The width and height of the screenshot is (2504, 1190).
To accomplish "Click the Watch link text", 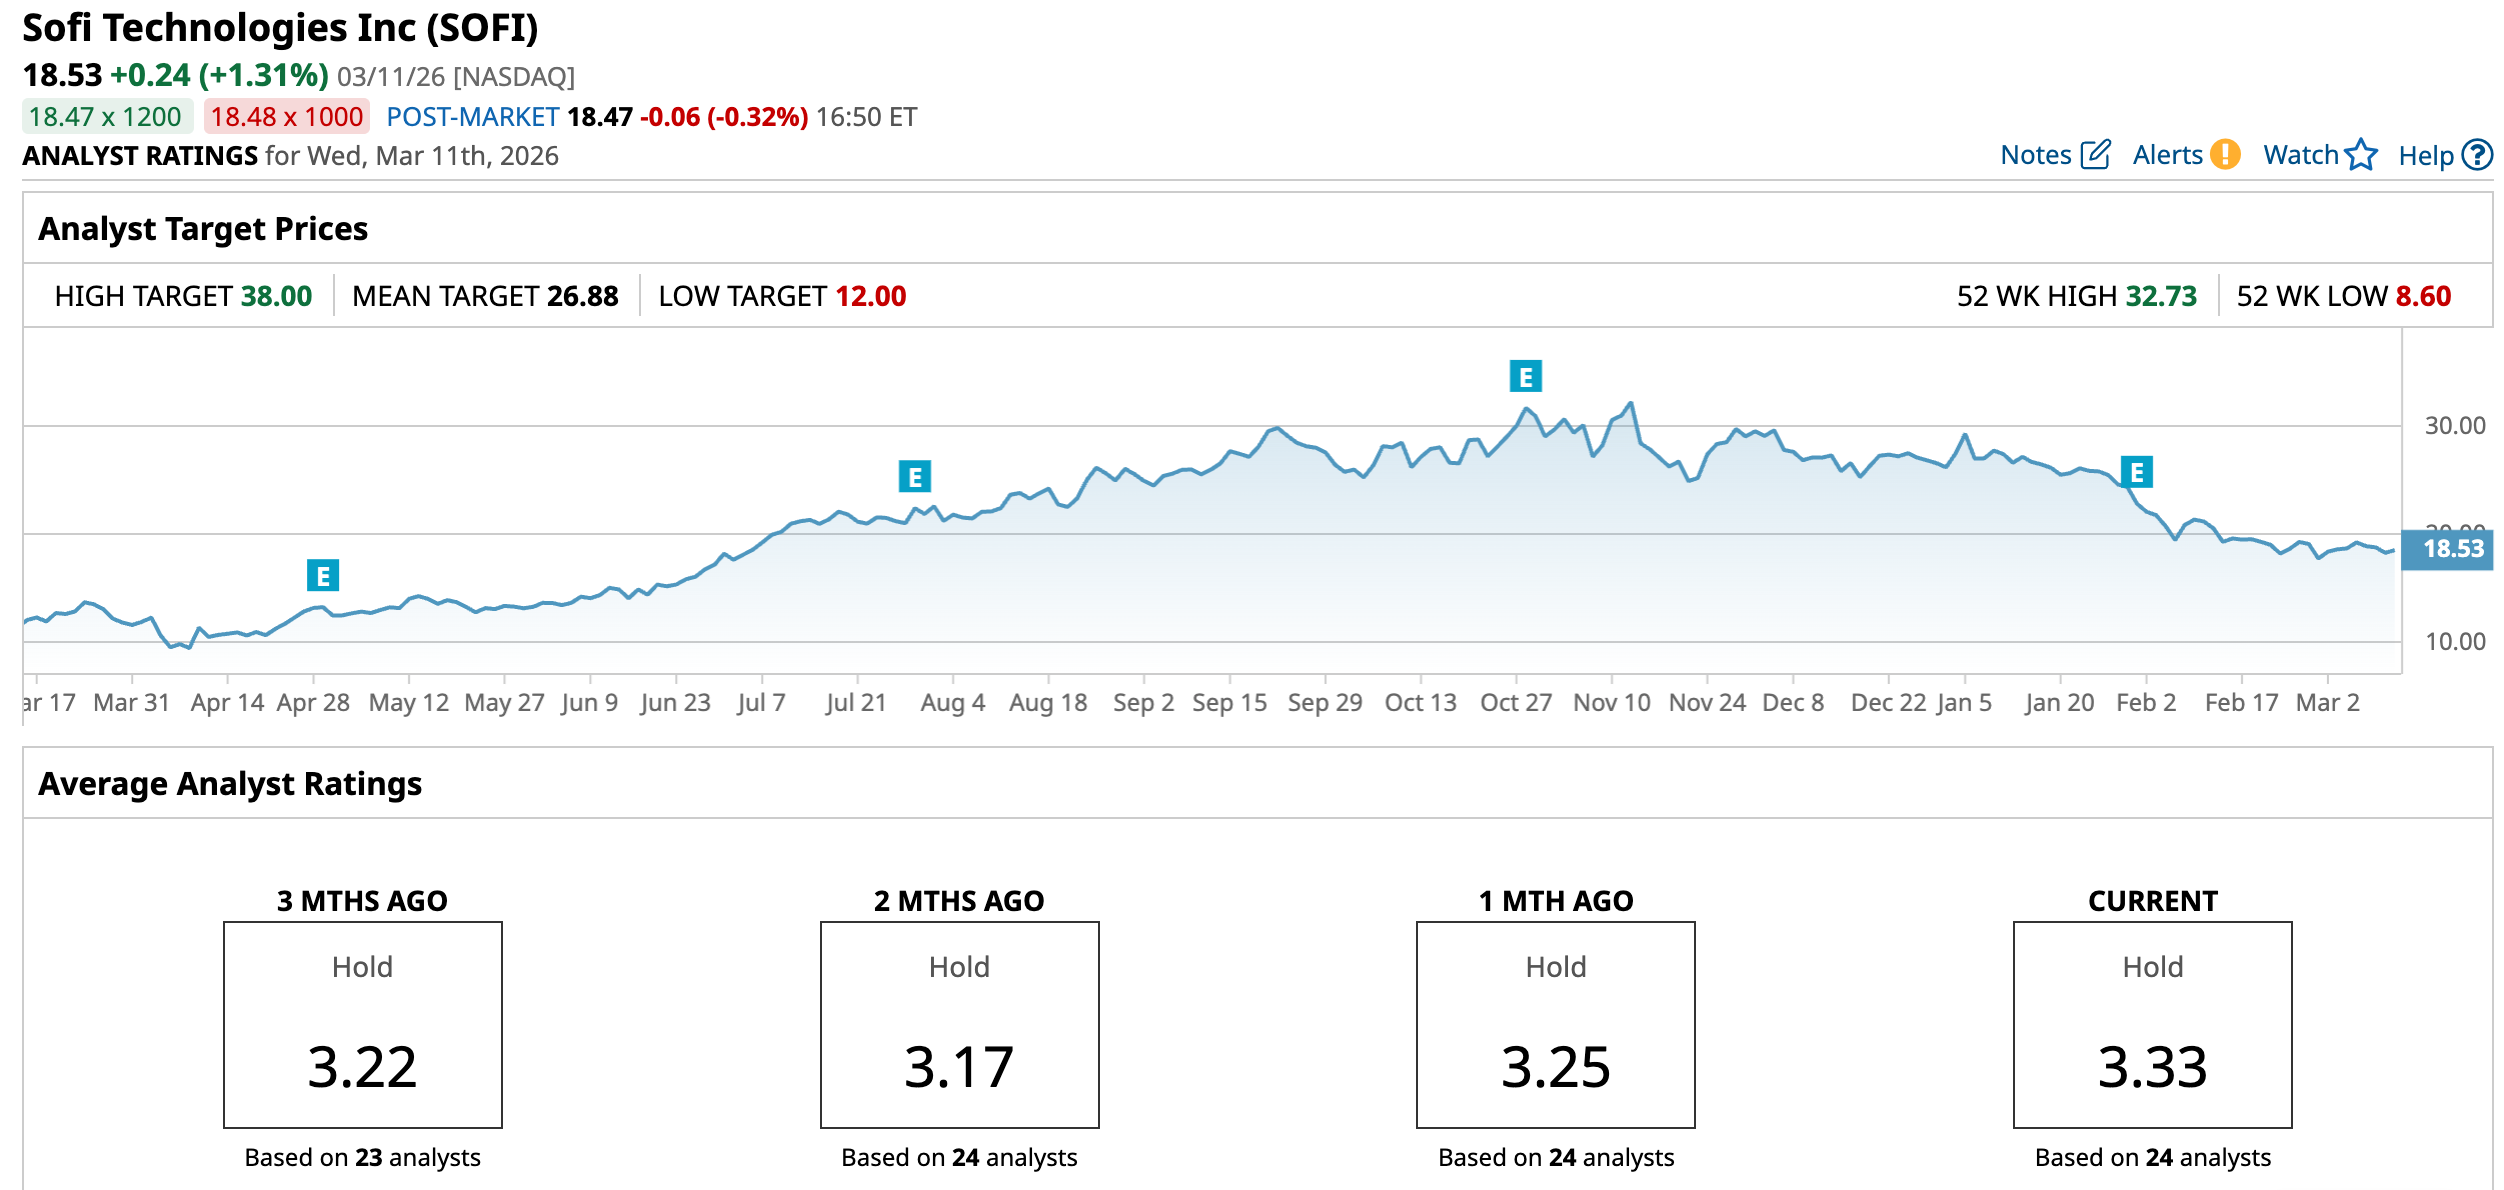I will 2300,155.
